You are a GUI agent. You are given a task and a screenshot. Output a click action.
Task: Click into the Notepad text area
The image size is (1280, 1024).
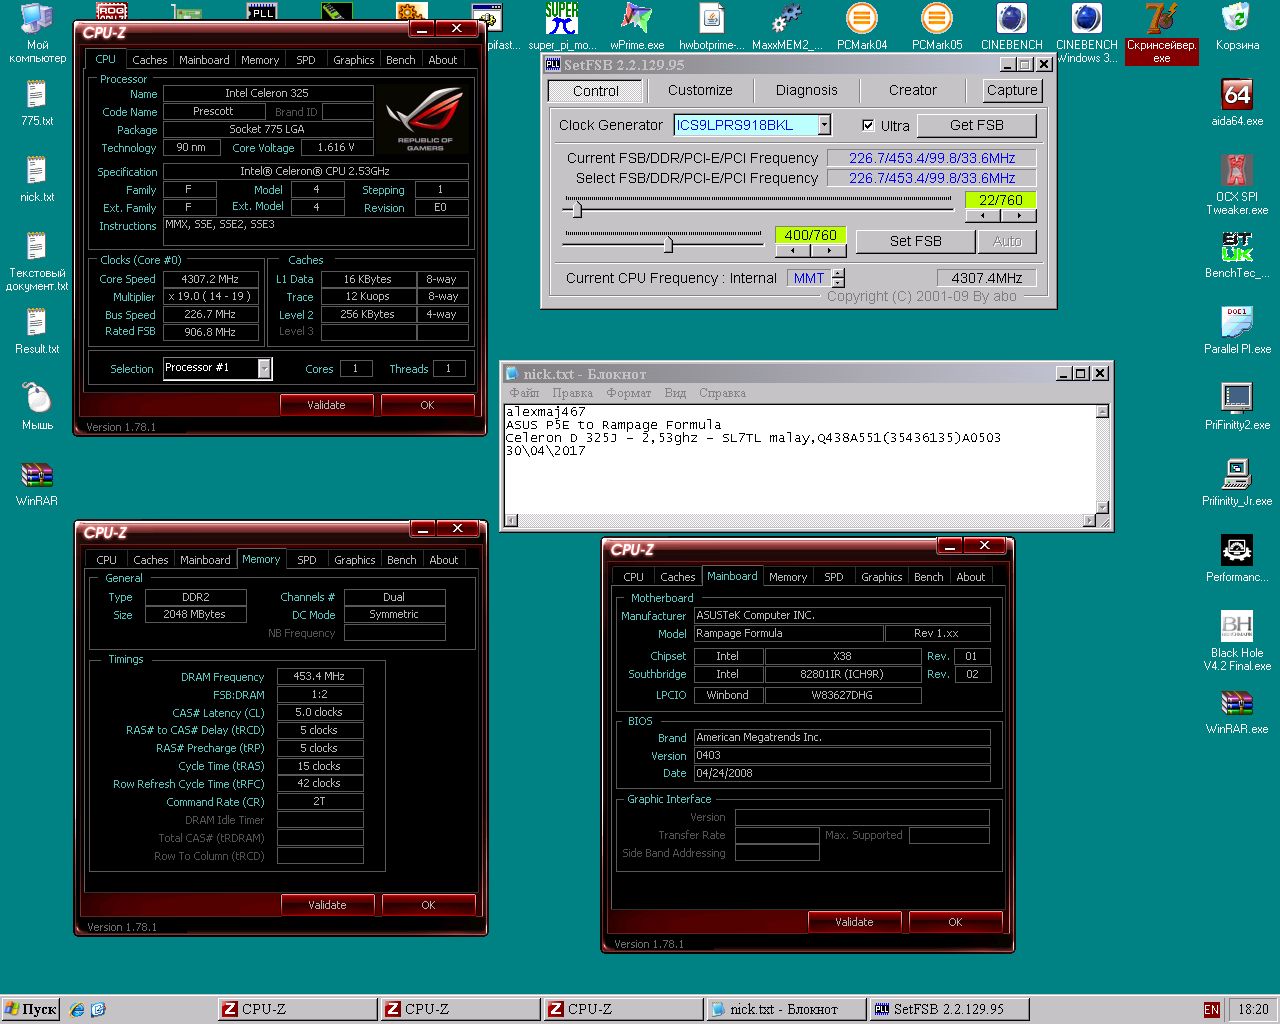[x=800, y=458]
